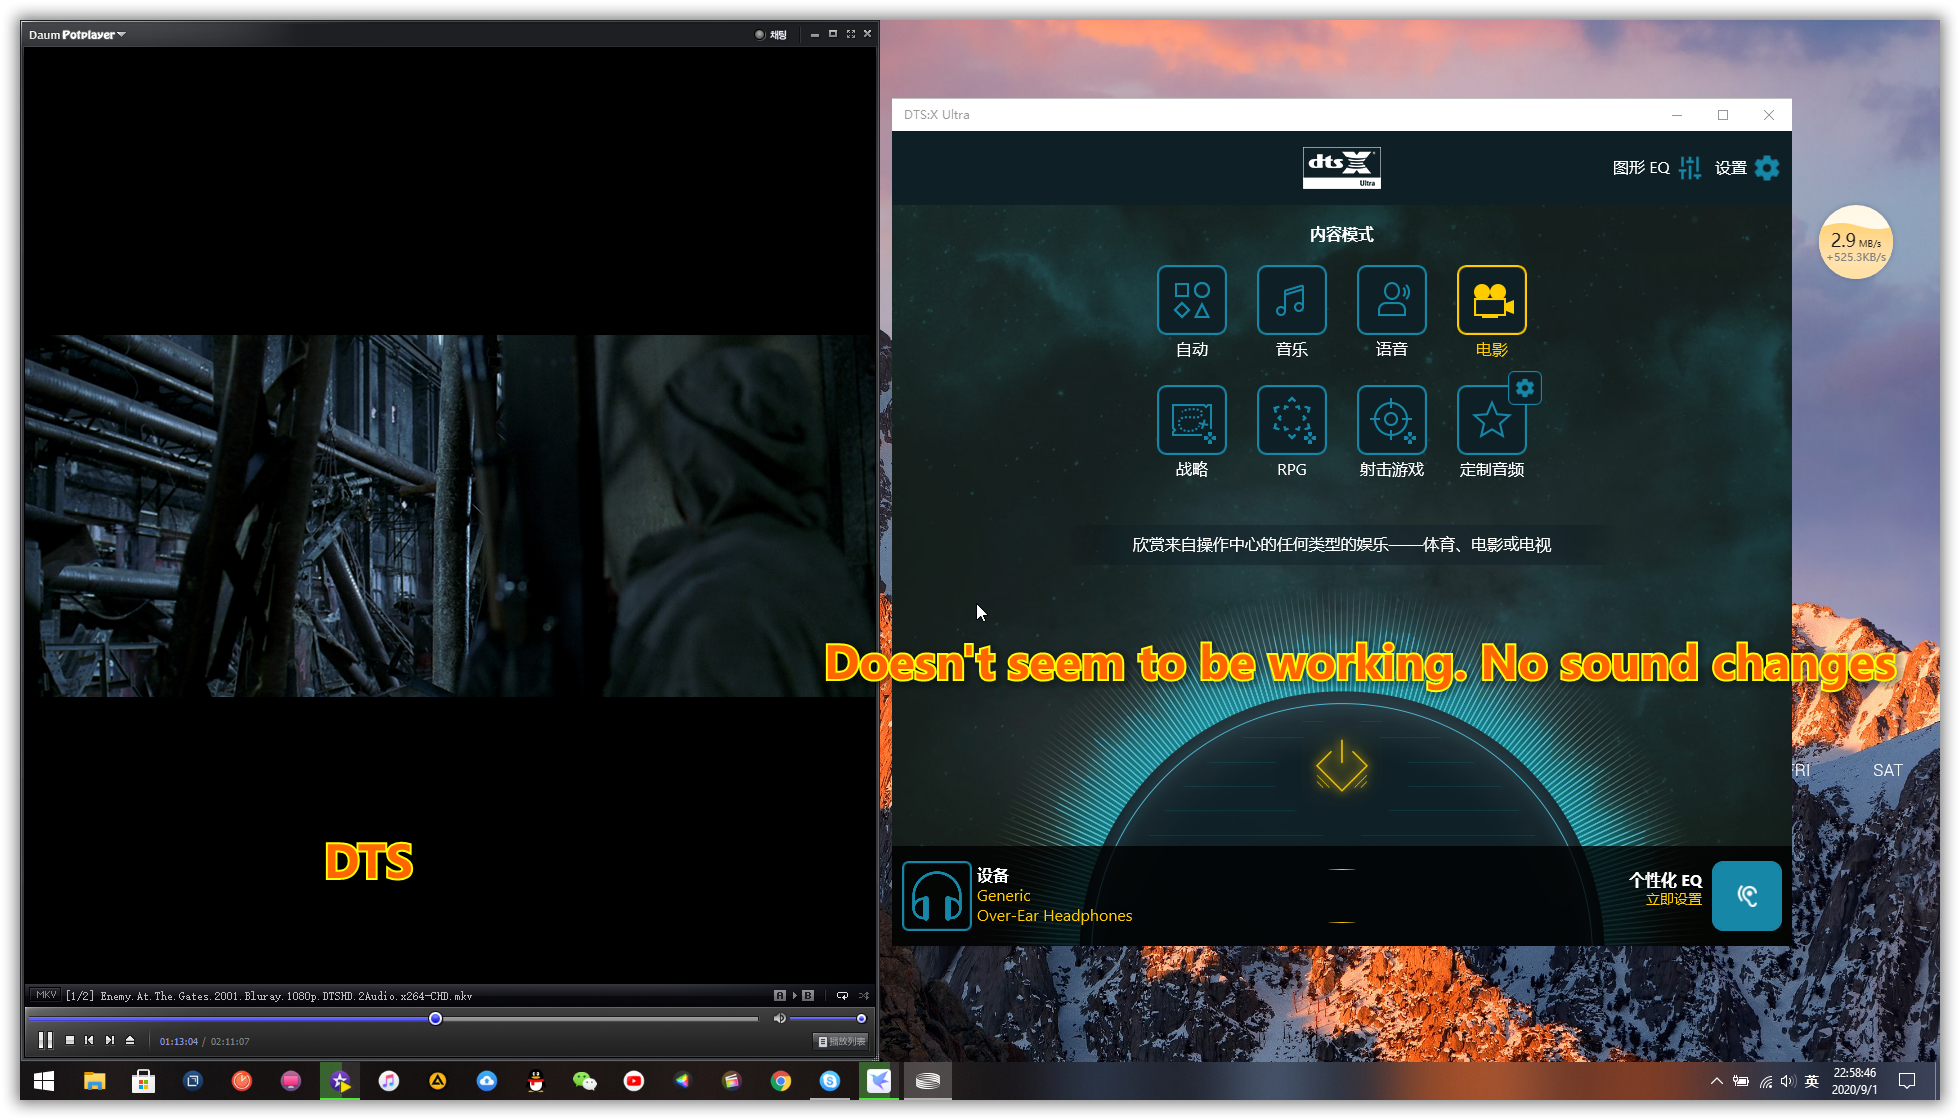Click the headphones device icon

click(937, 896)
